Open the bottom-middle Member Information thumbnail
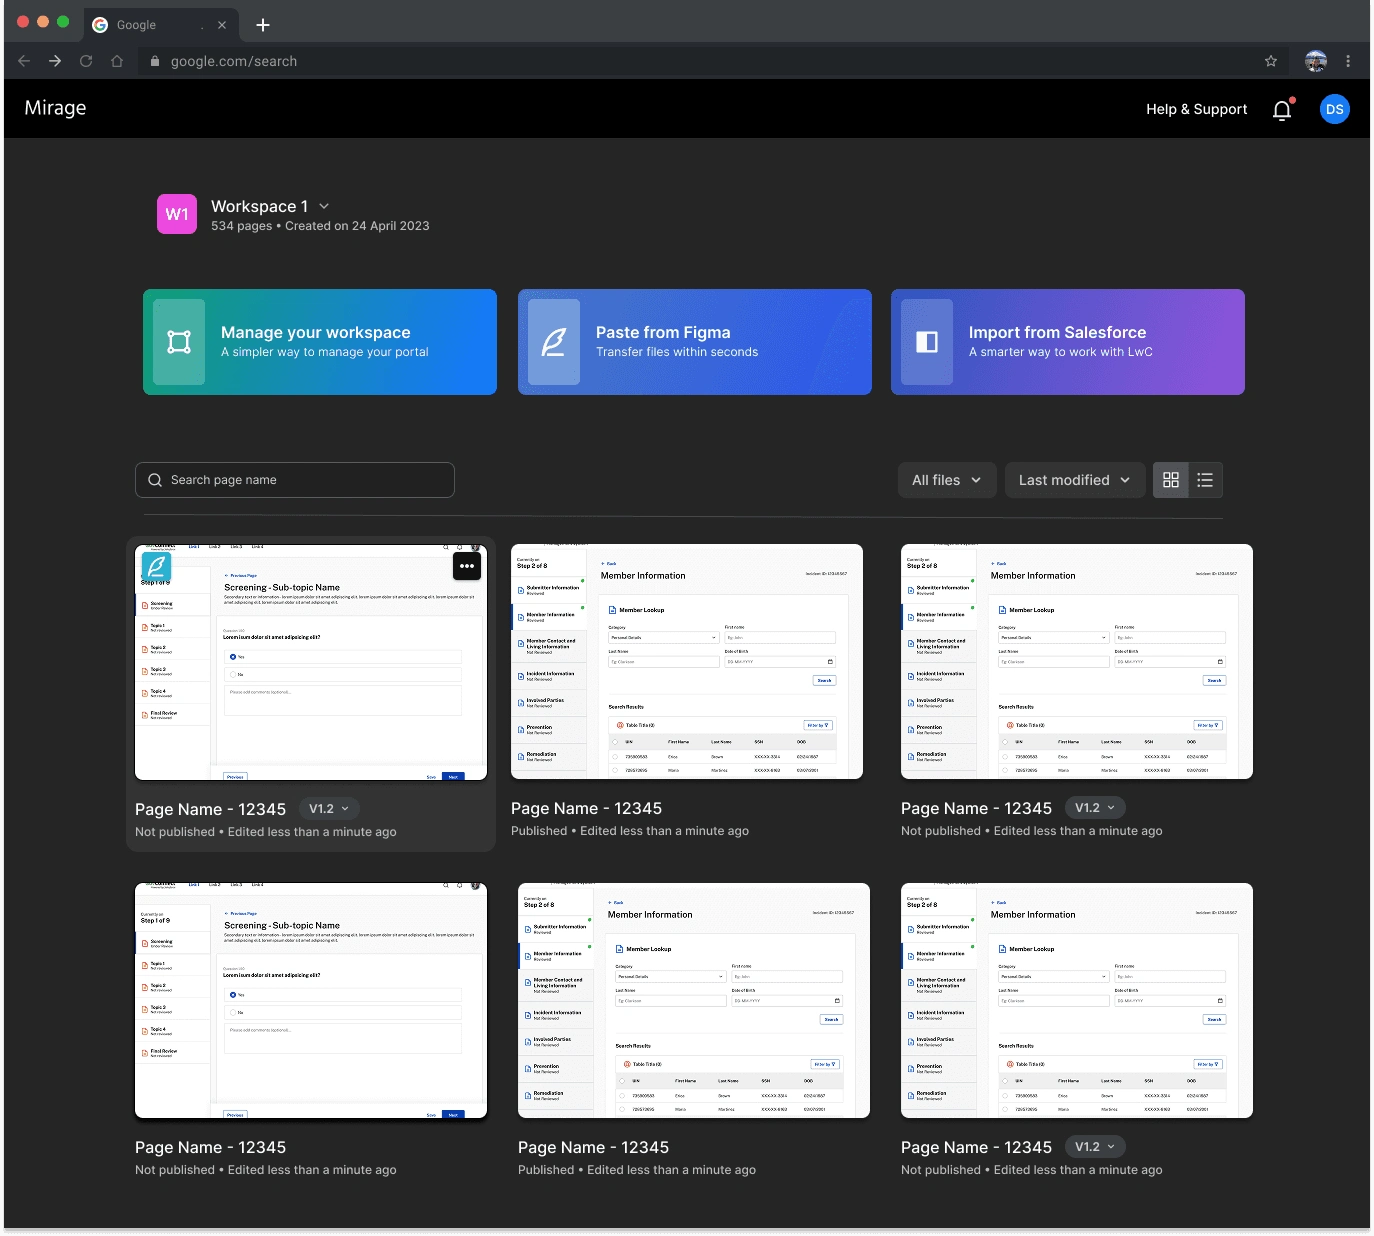This screenshot has height=1236, width=1374. click(694, 1000)
